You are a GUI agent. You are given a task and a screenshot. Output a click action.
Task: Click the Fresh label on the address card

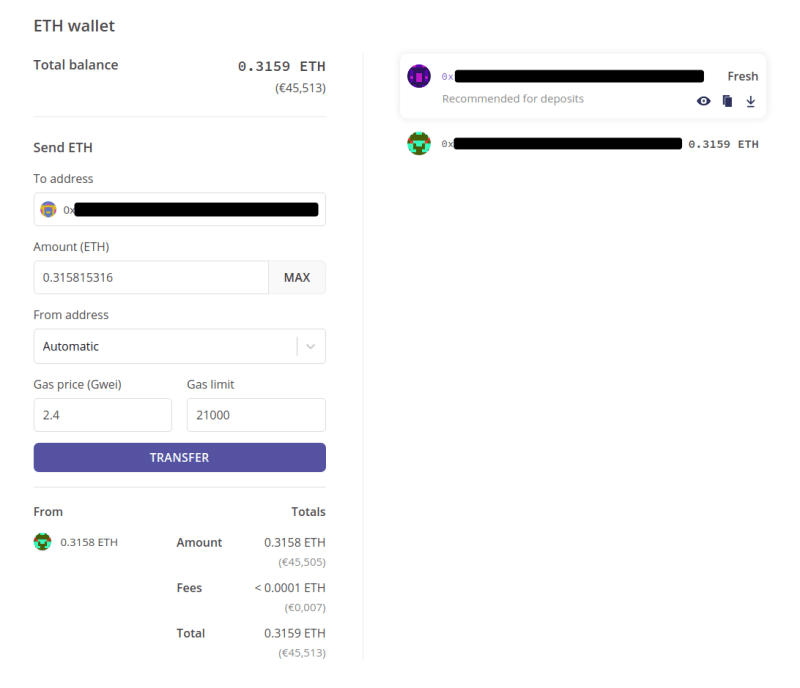tap(743, 75)
